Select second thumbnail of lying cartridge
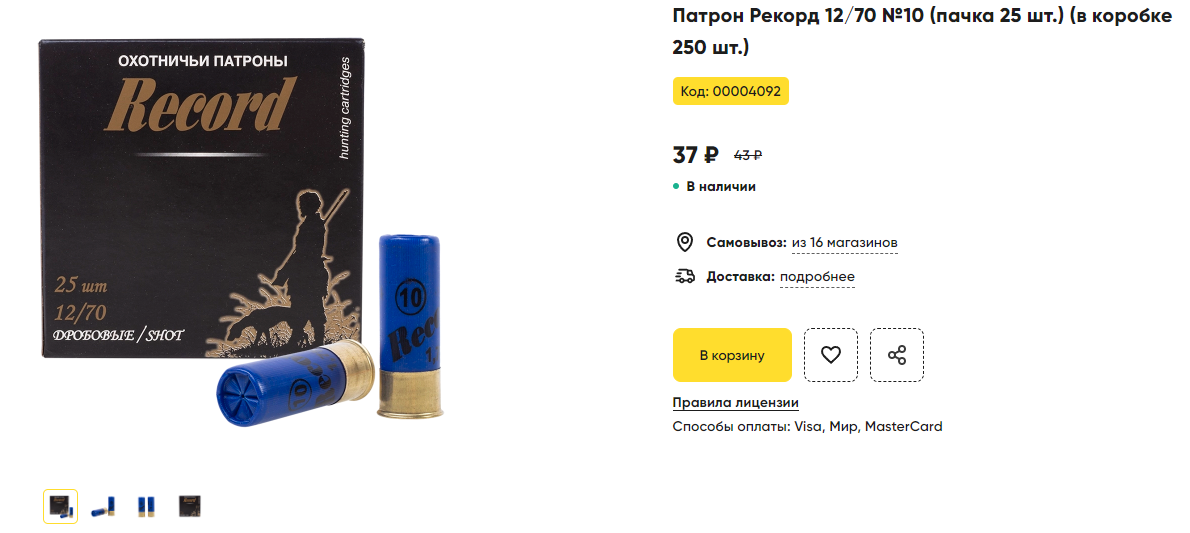The height and width of the screenshot is (533, 1190). pos(103,506)
